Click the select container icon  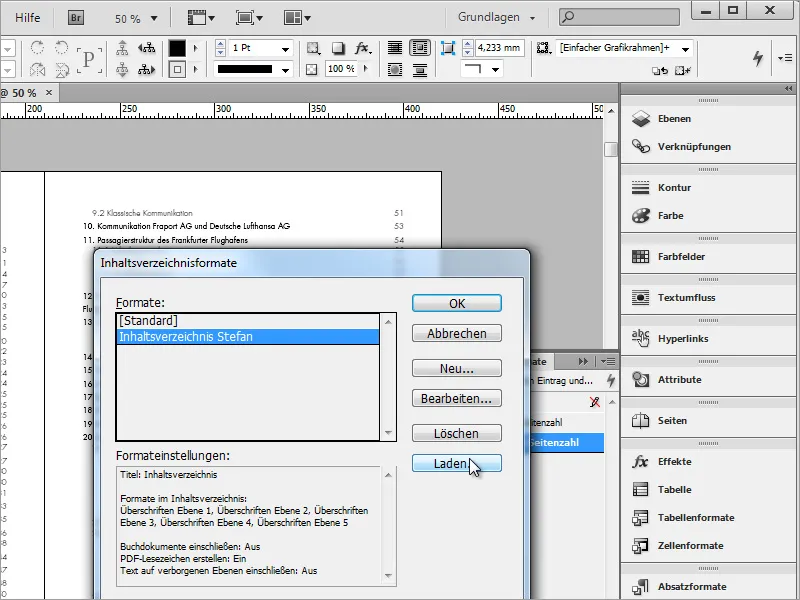[x=122, y=48]
